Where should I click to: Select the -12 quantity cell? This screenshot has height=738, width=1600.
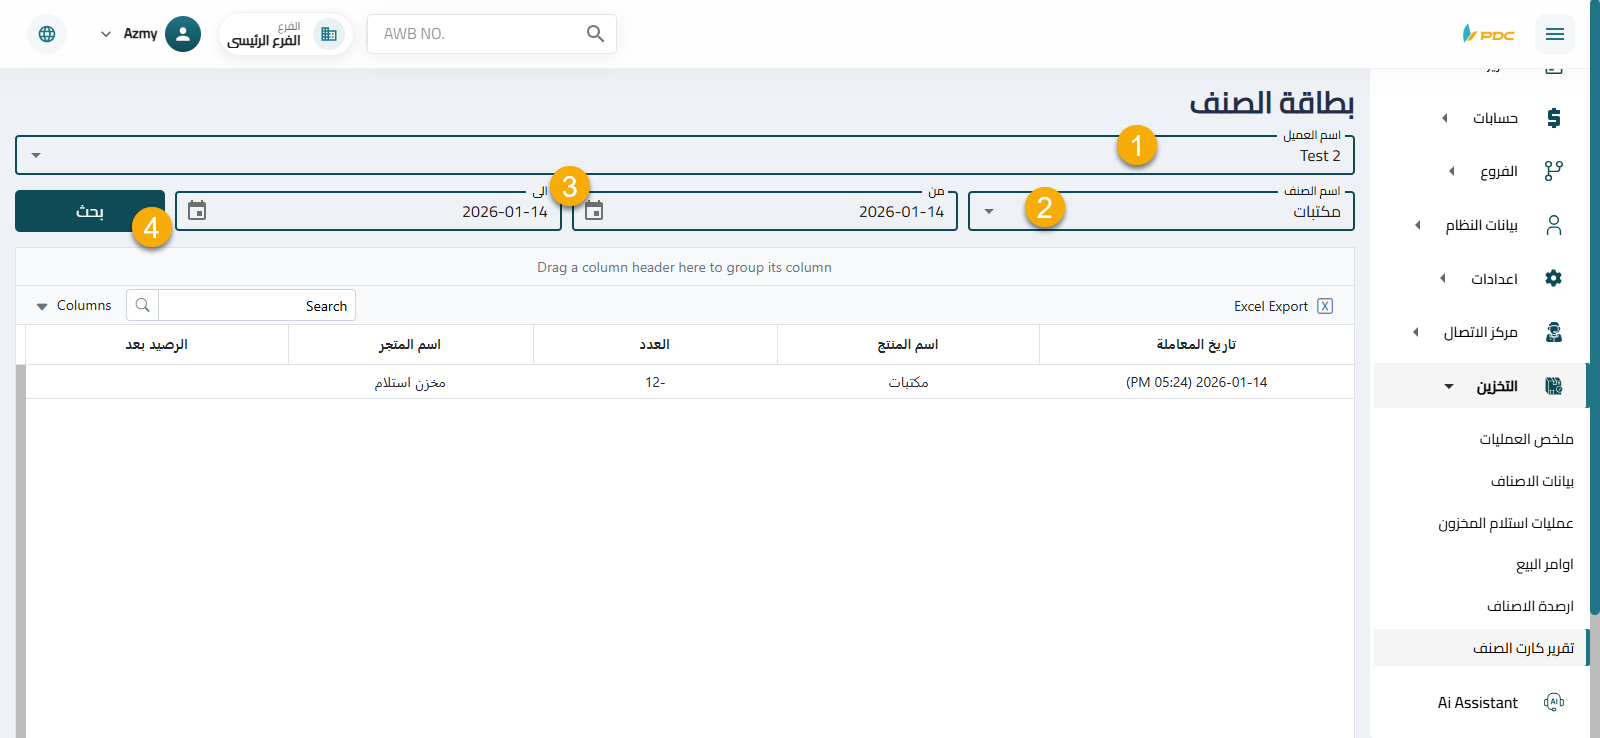tap(655, 382)
